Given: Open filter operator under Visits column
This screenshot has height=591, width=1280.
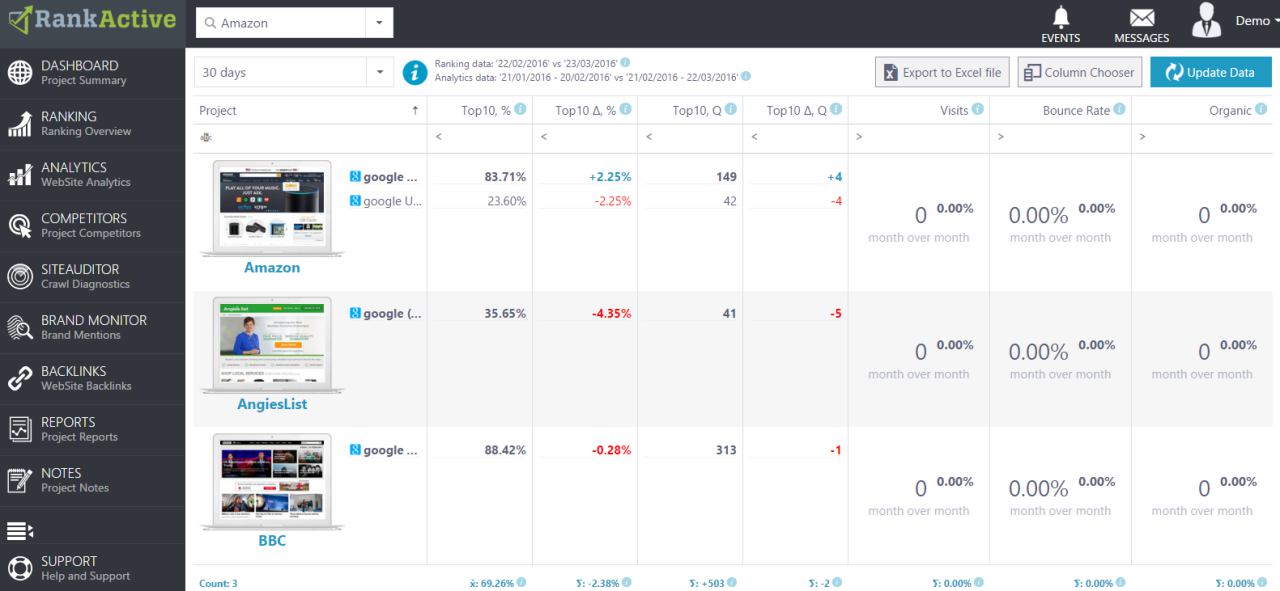Looking at the screenshot, I should 859,137.
